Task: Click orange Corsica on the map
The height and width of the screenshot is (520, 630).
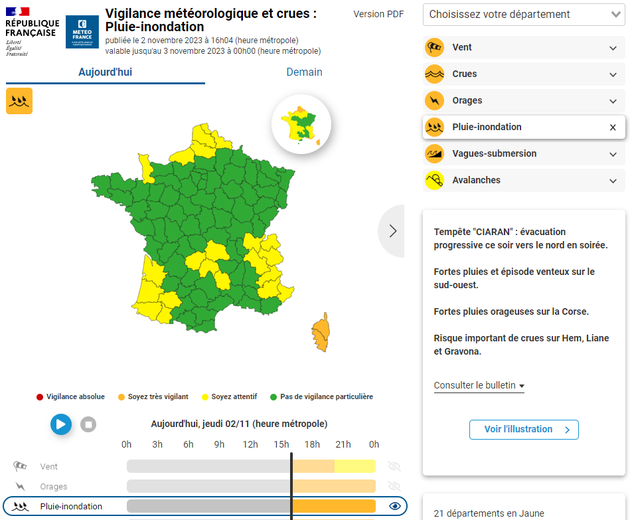Action: (x=321, y=333)
